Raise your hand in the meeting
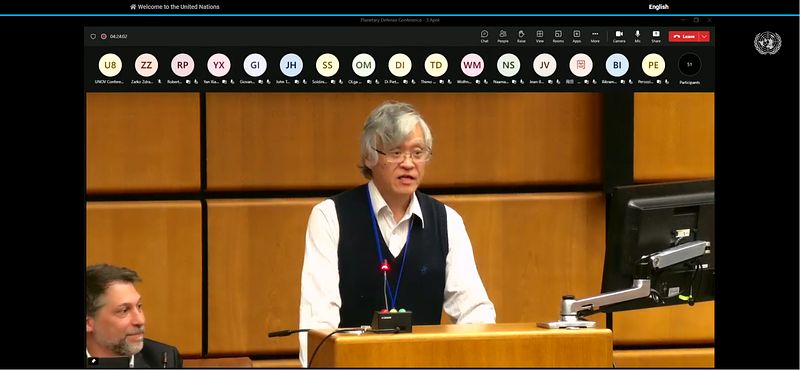Image resolution: width=800 pixels, height=370 pixels. (x=521, y=36)
